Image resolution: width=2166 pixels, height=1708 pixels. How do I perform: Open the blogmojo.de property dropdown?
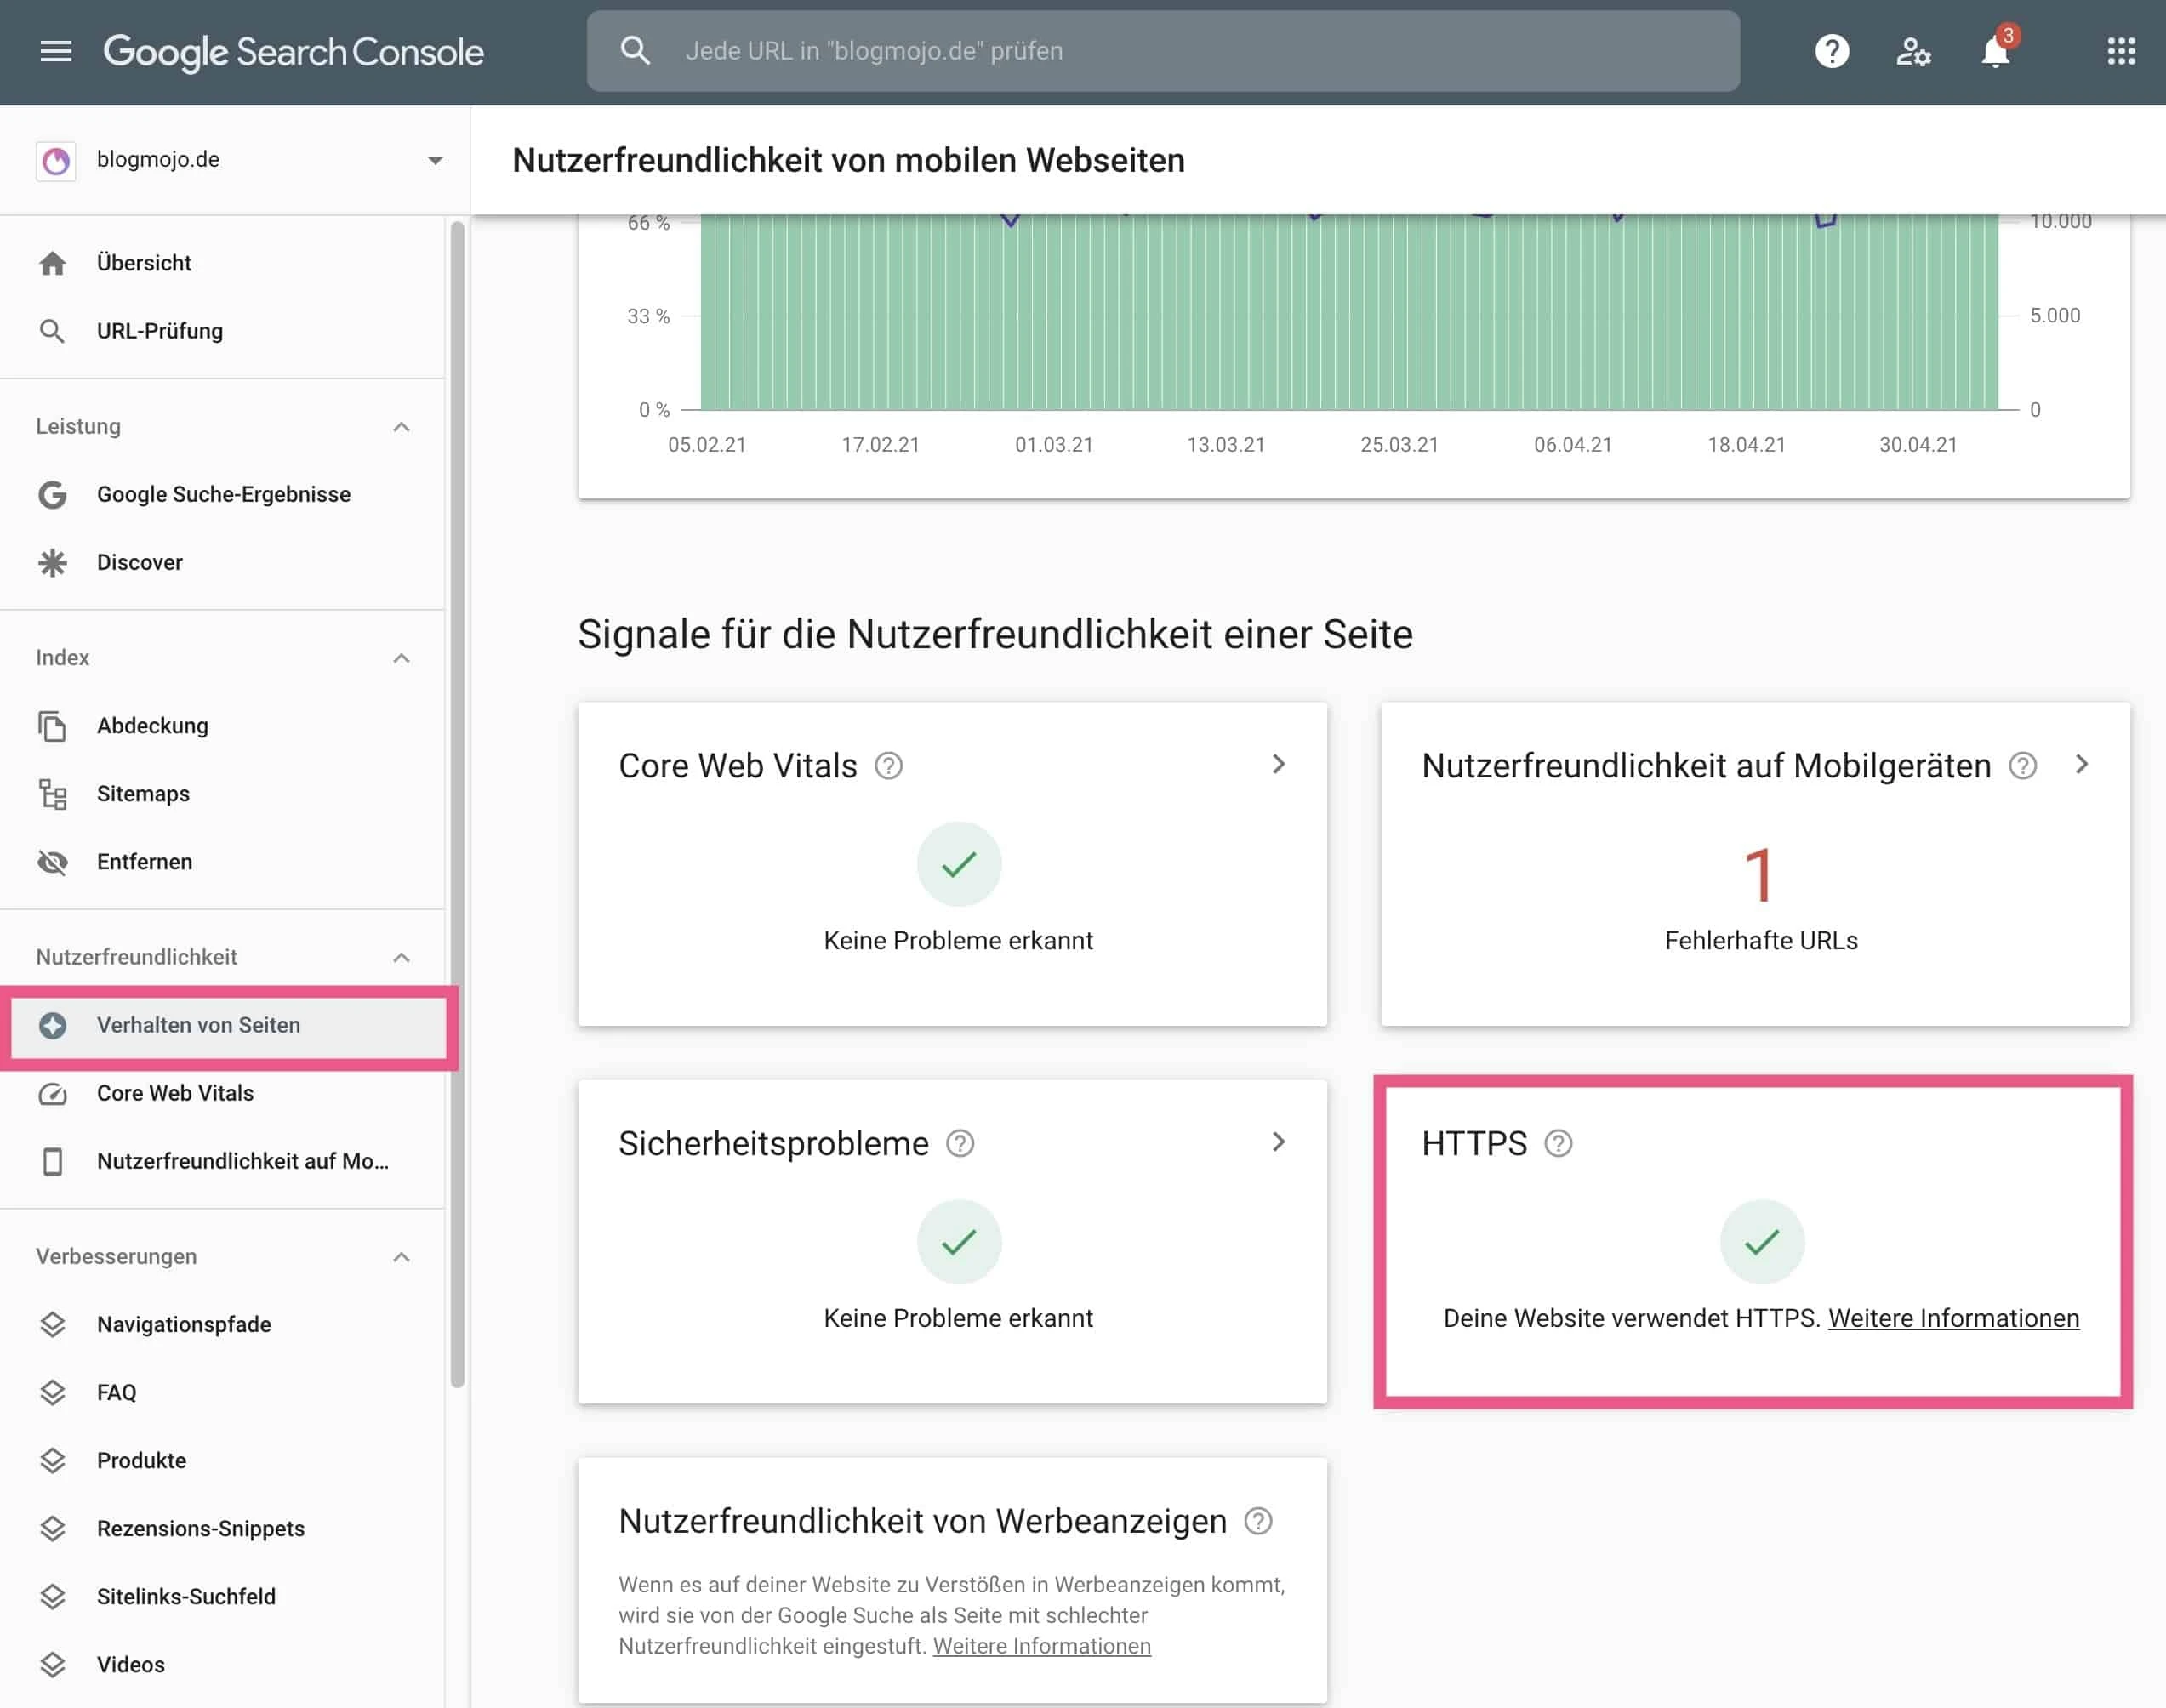click(x=434, y=159)
